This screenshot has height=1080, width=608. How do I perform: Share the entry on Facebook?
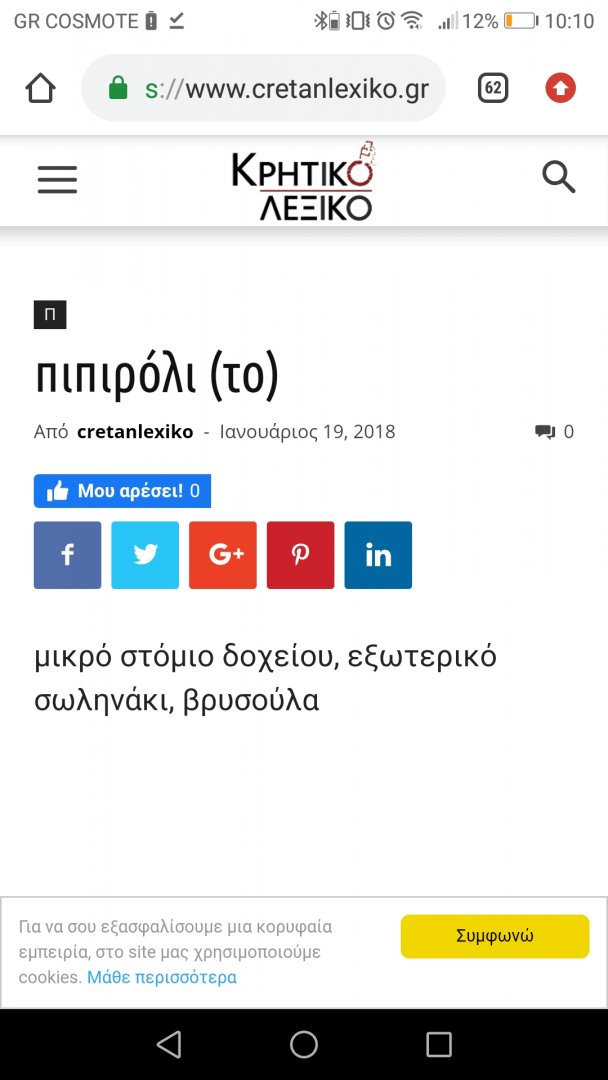click(67, 555)
